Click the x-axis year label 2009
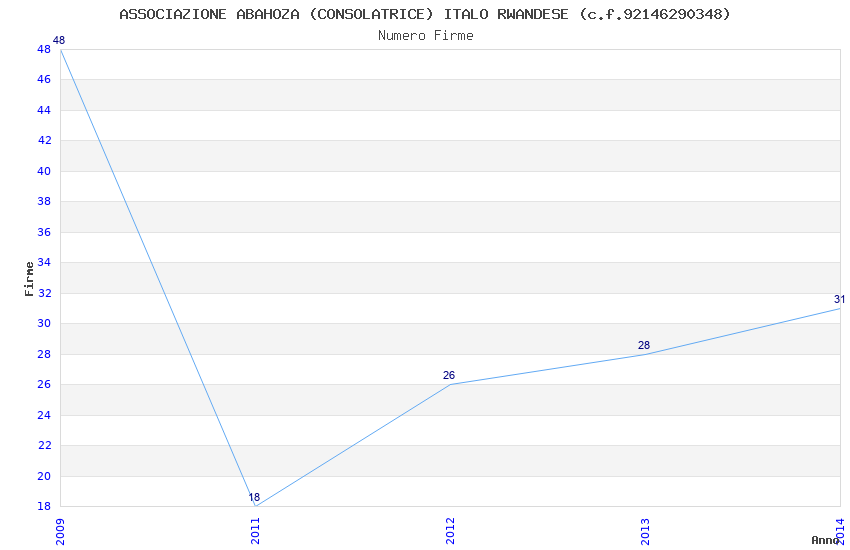Viewport: 850px width, 550px height. (60, 532)
